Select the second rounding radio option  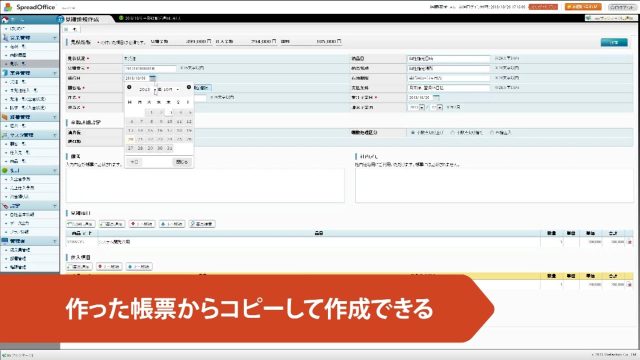[x=453, y=133]
